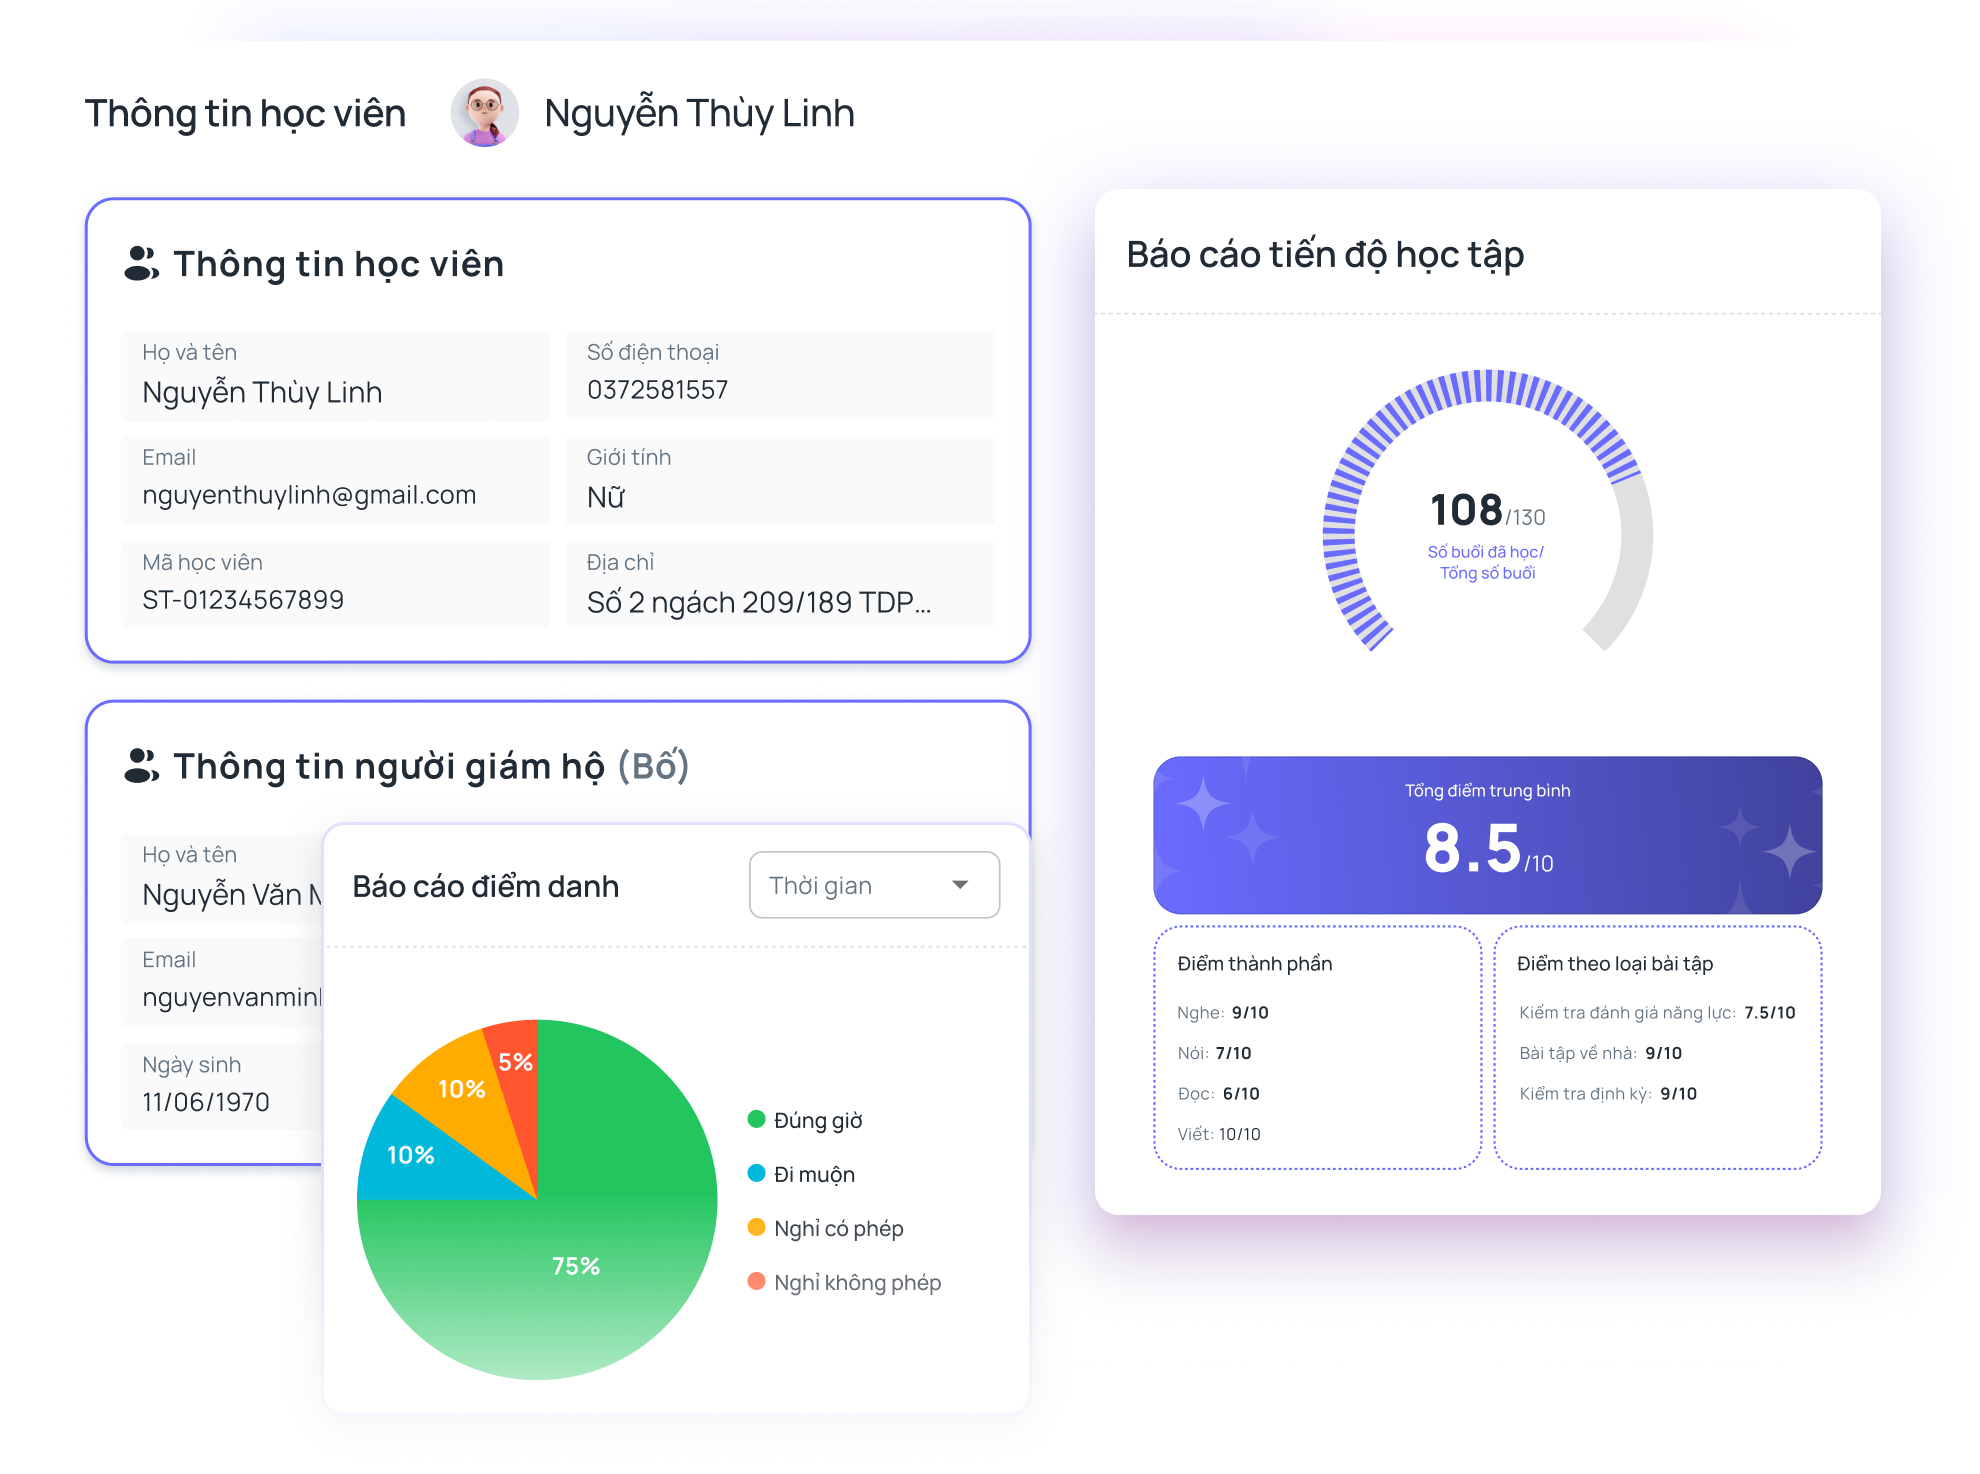1980x1474 pixels.
Task: Click the Điểm thành phần card
Action: pyautogui.click(x=1317, y=1047)
